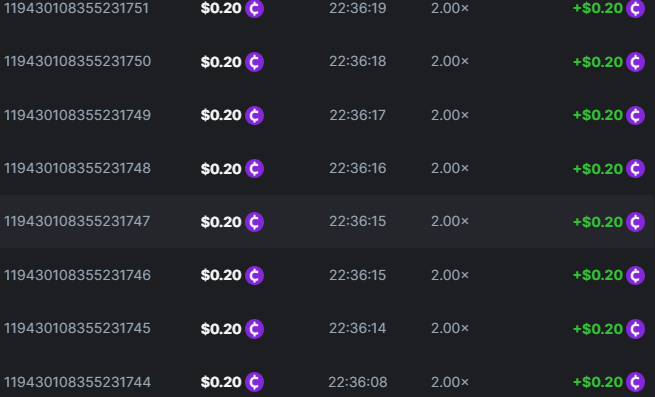This screenshot has height=397, width=655.
Task: Click coin icon beside bet amount at 22:36:16
Action: (254, 168)
